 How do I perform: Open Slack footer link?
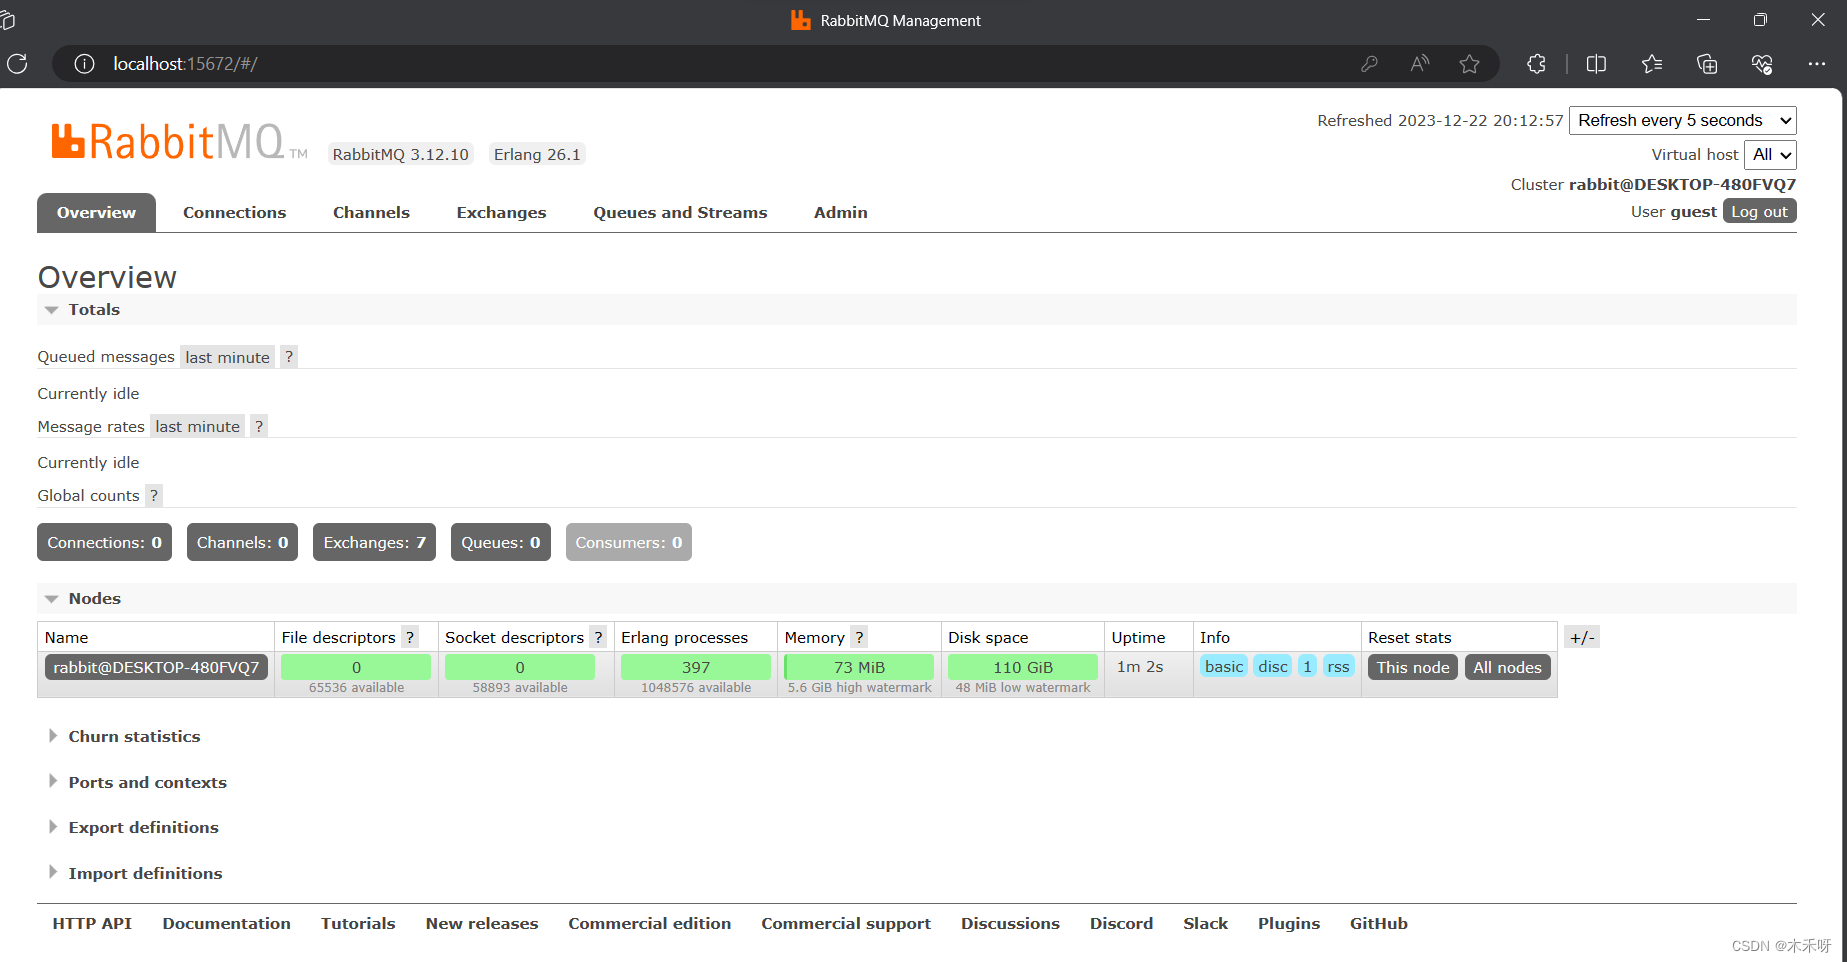coord(1205,923)
